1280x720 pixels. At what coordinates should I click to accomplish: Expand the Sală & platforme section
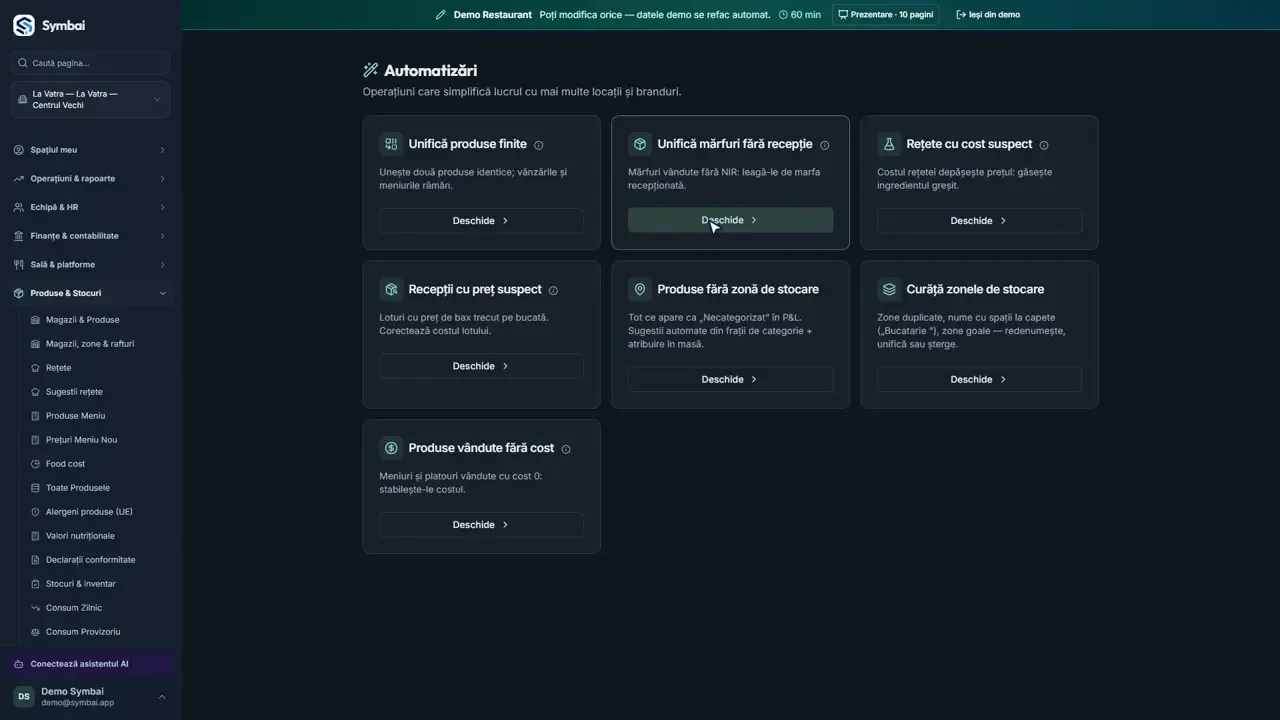[x=90, y=265]
